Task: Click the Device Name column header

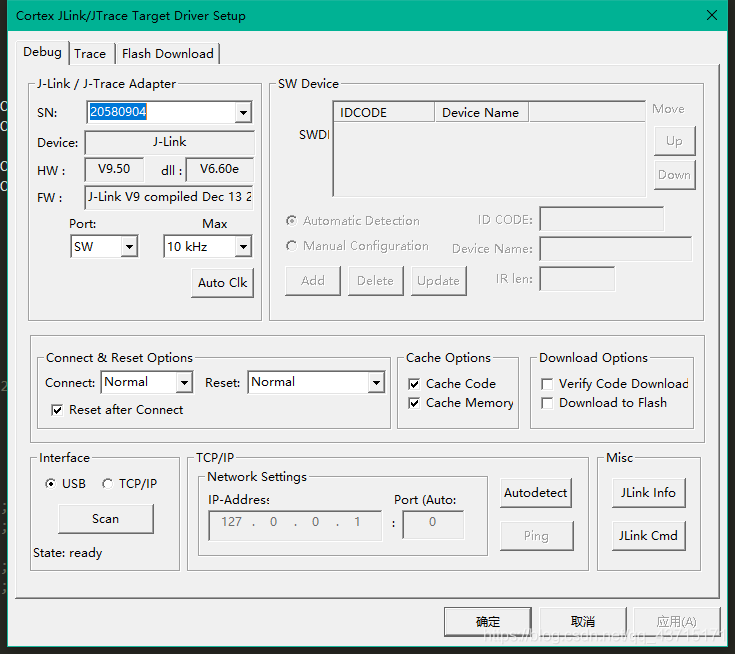Action: point(482,113)
